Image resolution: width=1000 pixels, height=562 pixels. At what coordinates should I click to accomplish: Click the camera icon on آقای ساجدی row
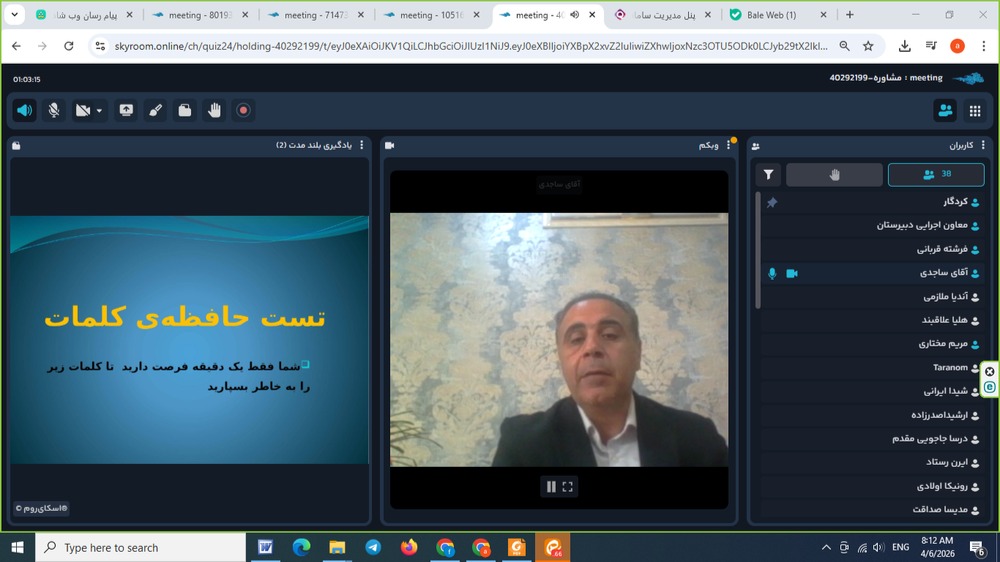tap(791, 273)
